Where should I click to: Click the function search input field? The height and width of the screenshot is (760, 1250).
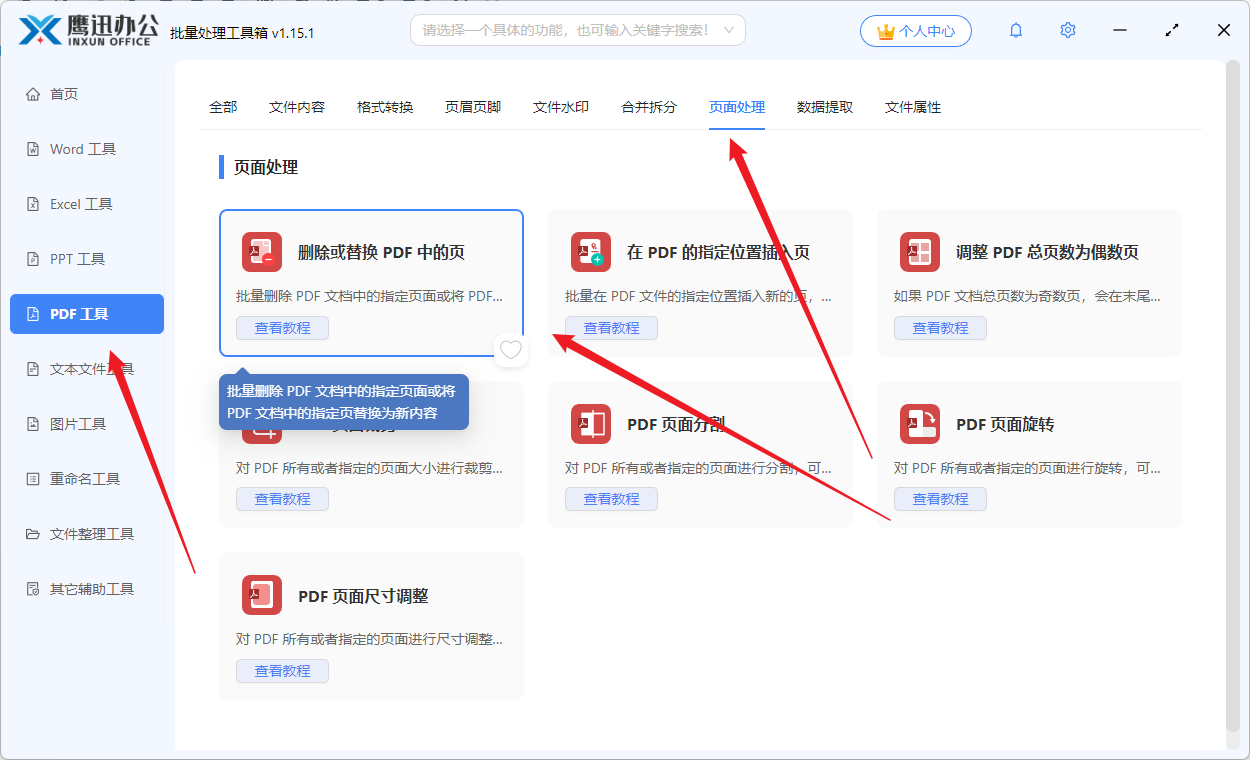[x=578, y=30]
